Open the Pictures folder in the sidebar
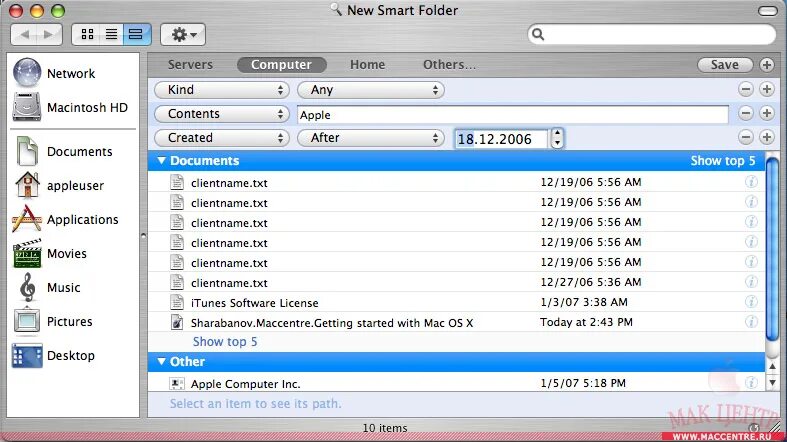This screenshot has height=442, width=787. [x=52, y=322]
